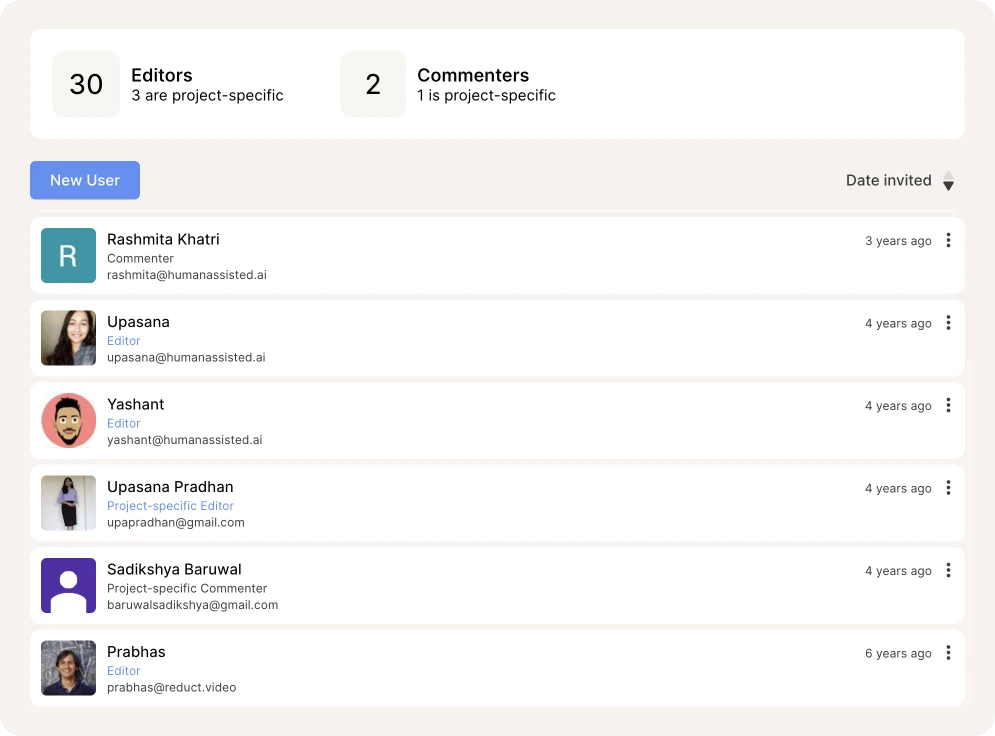Click the Date invited sort label

[x=888, y=180]
